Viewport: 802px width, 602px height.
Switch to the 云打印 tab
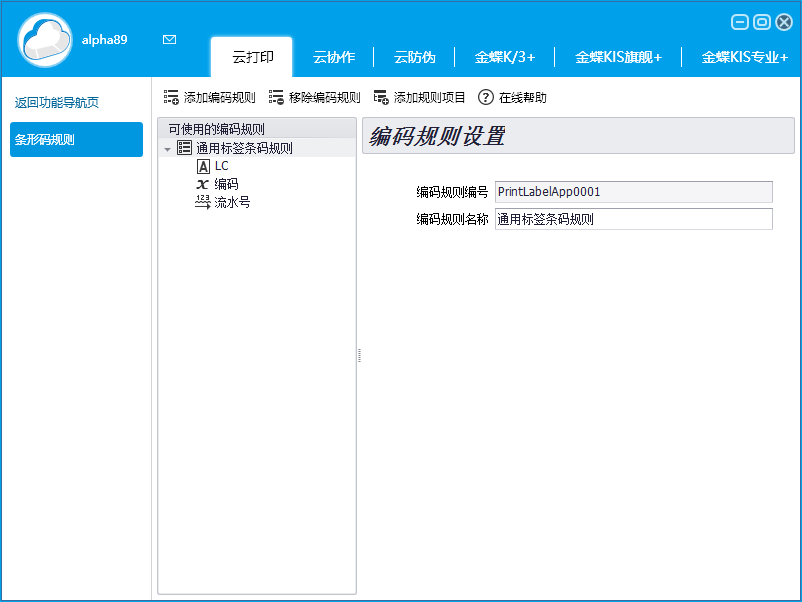[x=252, y=57]
